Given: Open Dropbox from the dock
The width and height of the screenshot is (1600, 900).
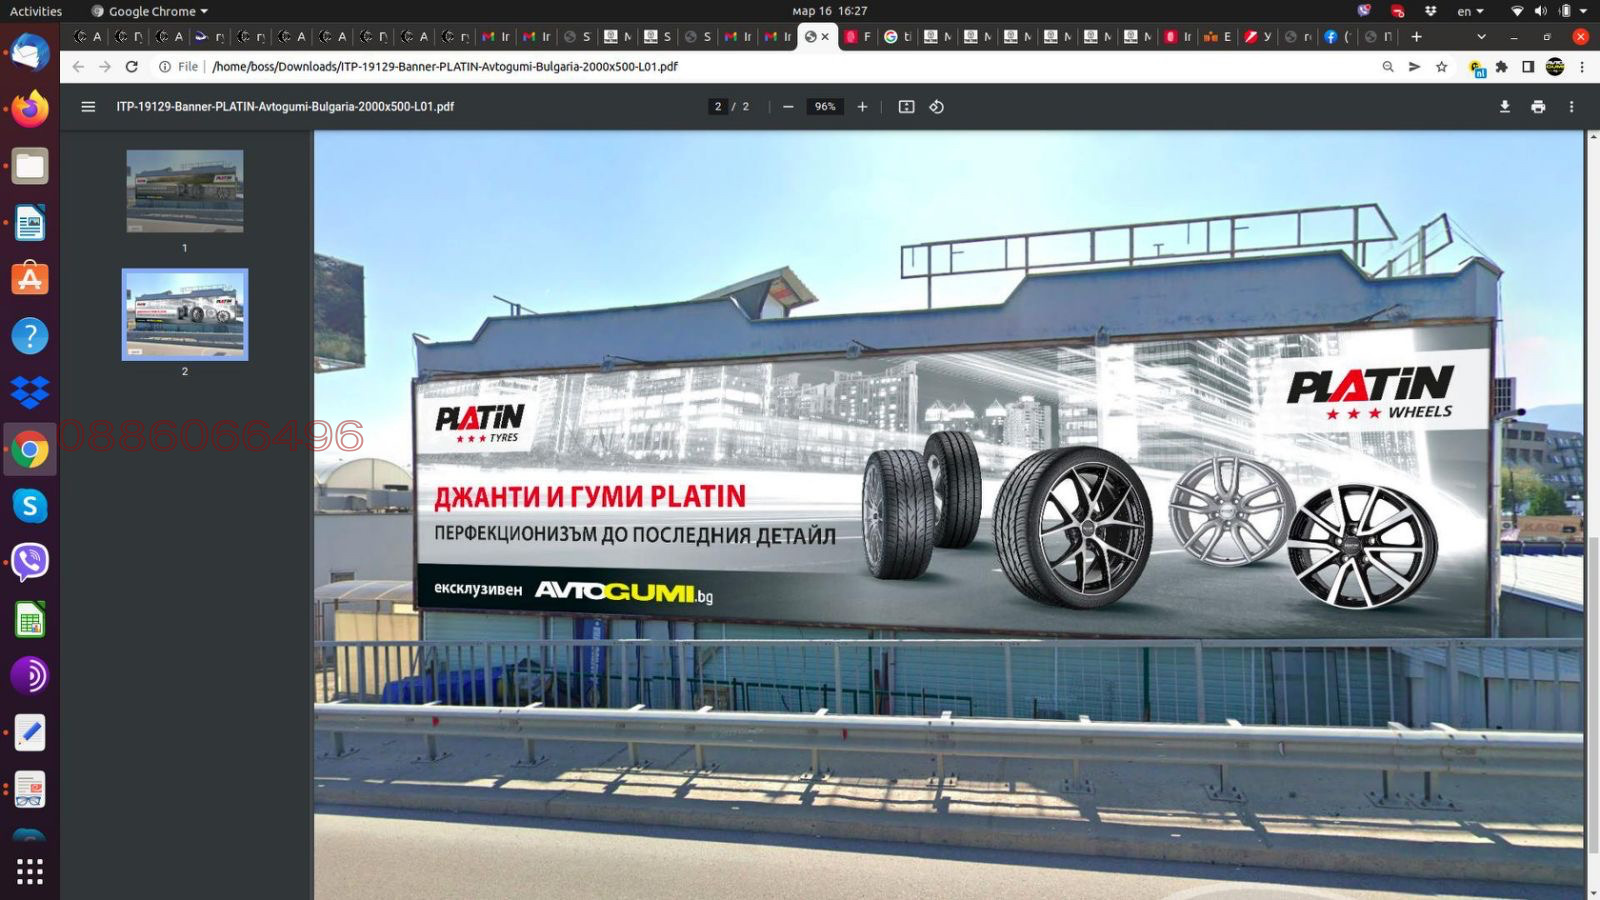Looking at the screenshot, I should (x=29, y=392).
